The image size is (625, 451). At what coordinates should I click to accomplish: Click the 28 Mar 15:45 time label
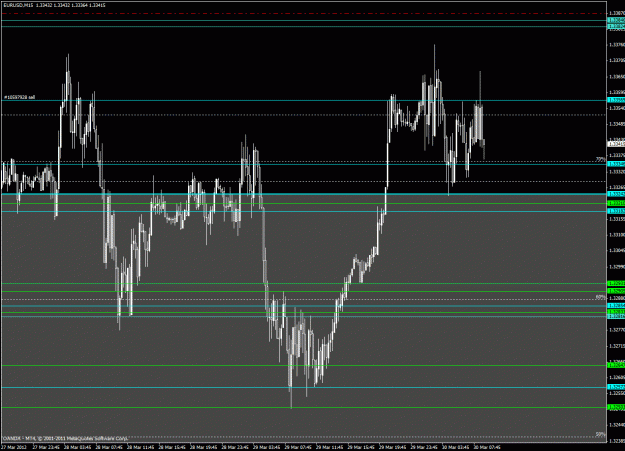(x=172, y=447)
